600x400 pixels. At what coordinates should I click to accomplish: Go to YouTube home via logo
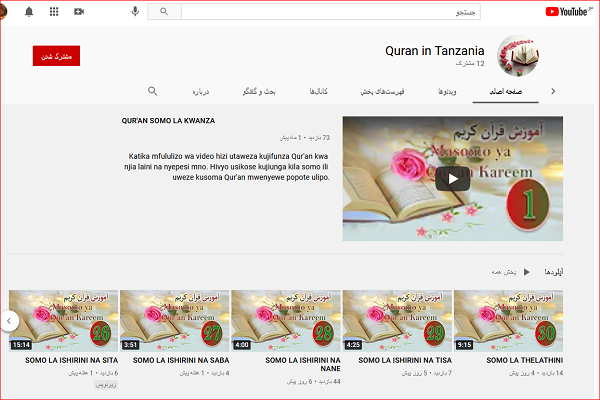565,11
